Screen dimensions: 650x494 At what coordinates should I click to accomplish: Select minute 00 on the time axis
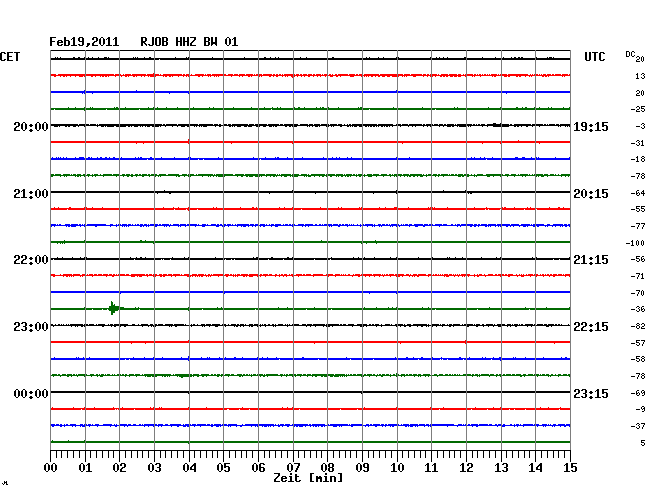pyautogui.click(x=51, y=467)
